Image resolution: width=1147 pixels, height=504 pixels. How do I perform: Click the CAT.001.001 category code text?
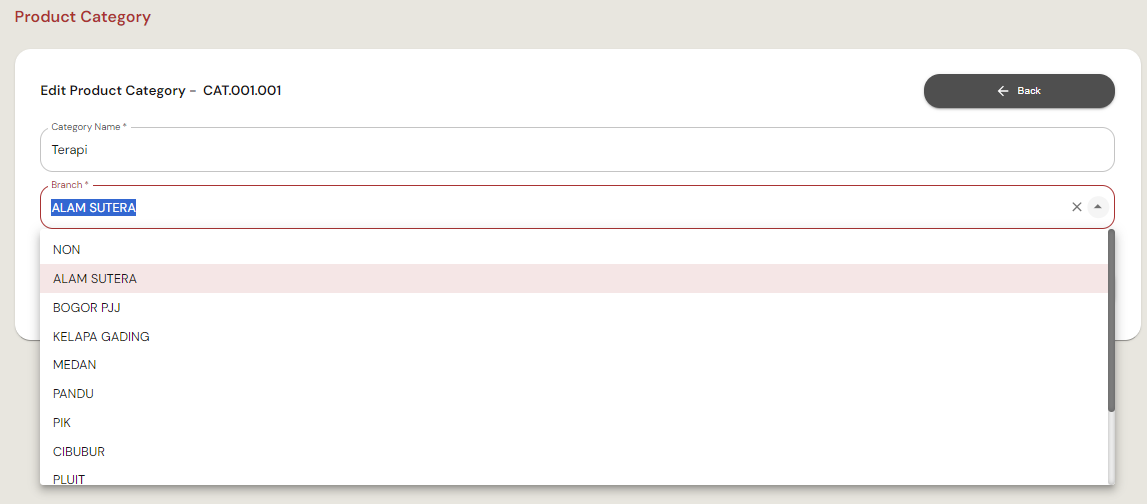pyautogui.click(x=242, y=91)
